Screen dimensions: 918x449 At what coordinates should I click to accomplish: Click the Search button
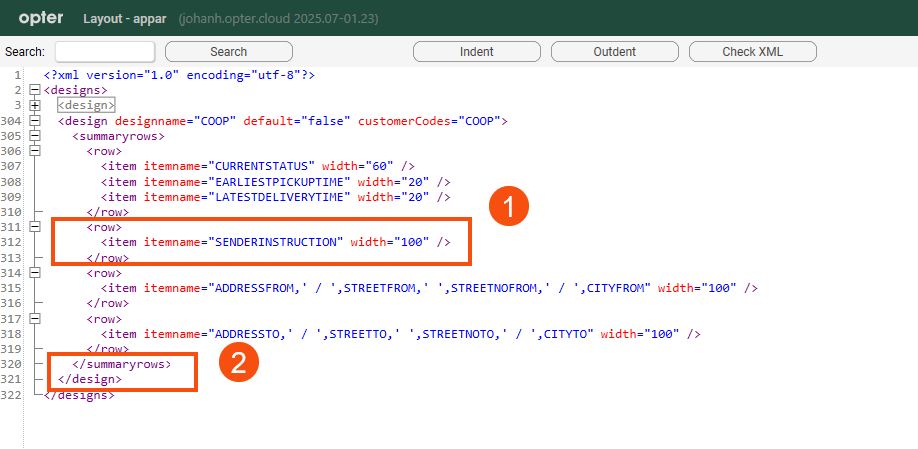228,52
